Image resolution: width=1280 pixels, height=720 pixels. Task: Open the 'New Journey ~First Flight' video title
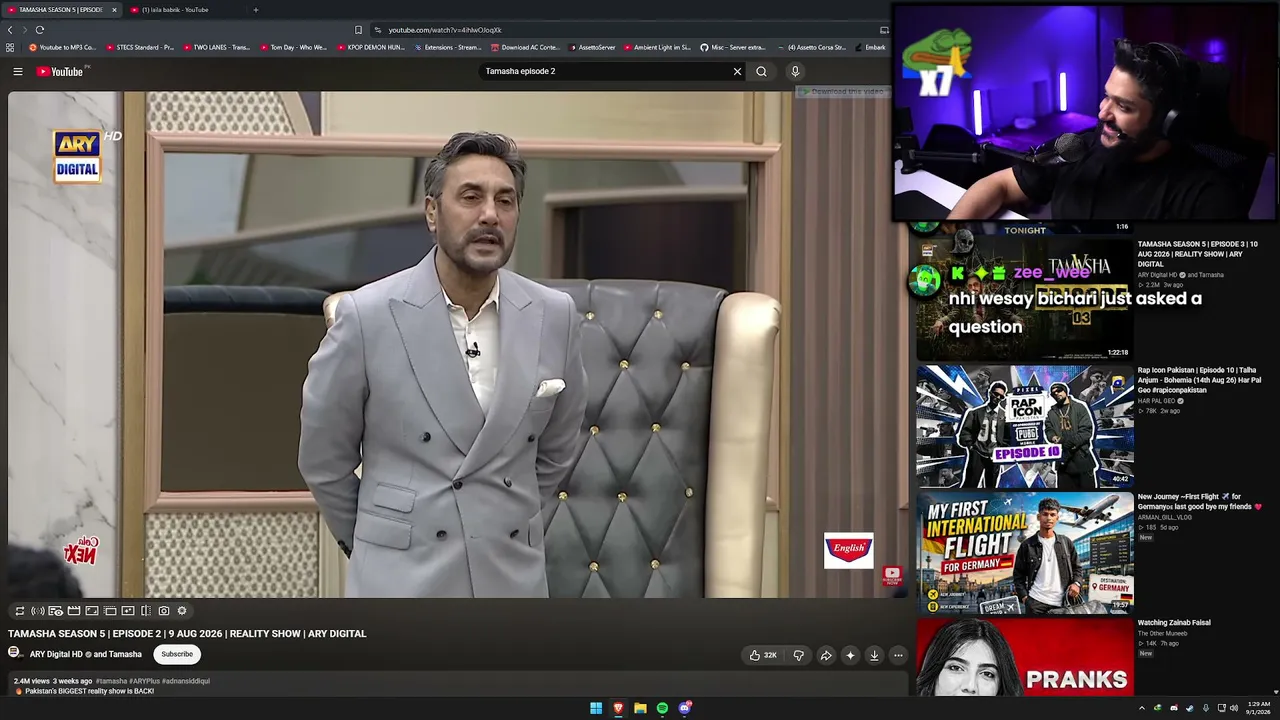tap(1200, 502)
